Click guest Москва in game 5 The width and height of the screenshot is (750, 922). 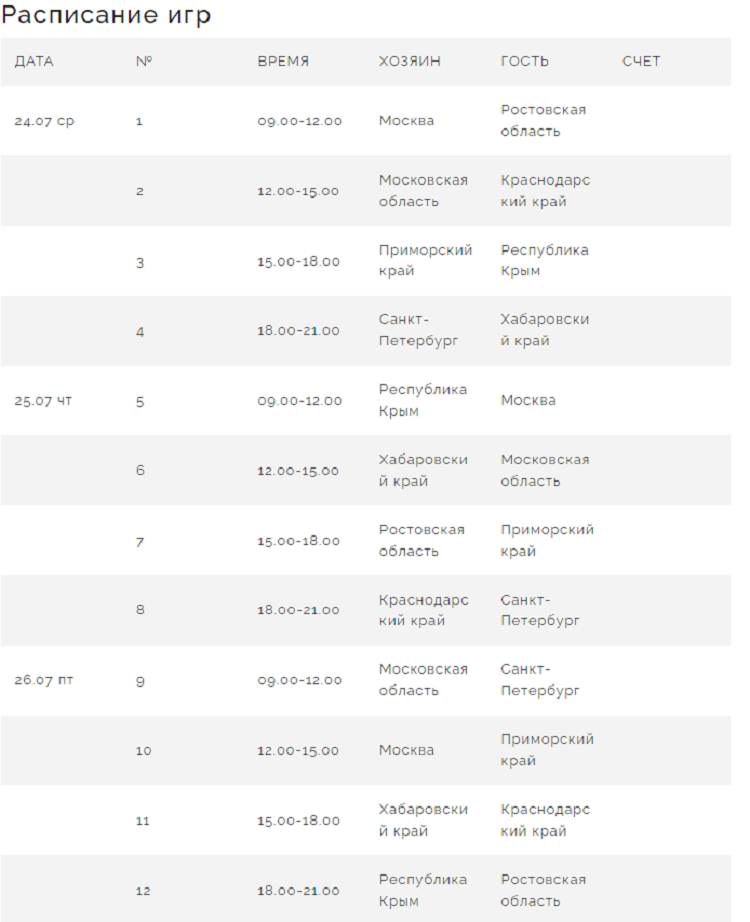[x=528, y=401]
